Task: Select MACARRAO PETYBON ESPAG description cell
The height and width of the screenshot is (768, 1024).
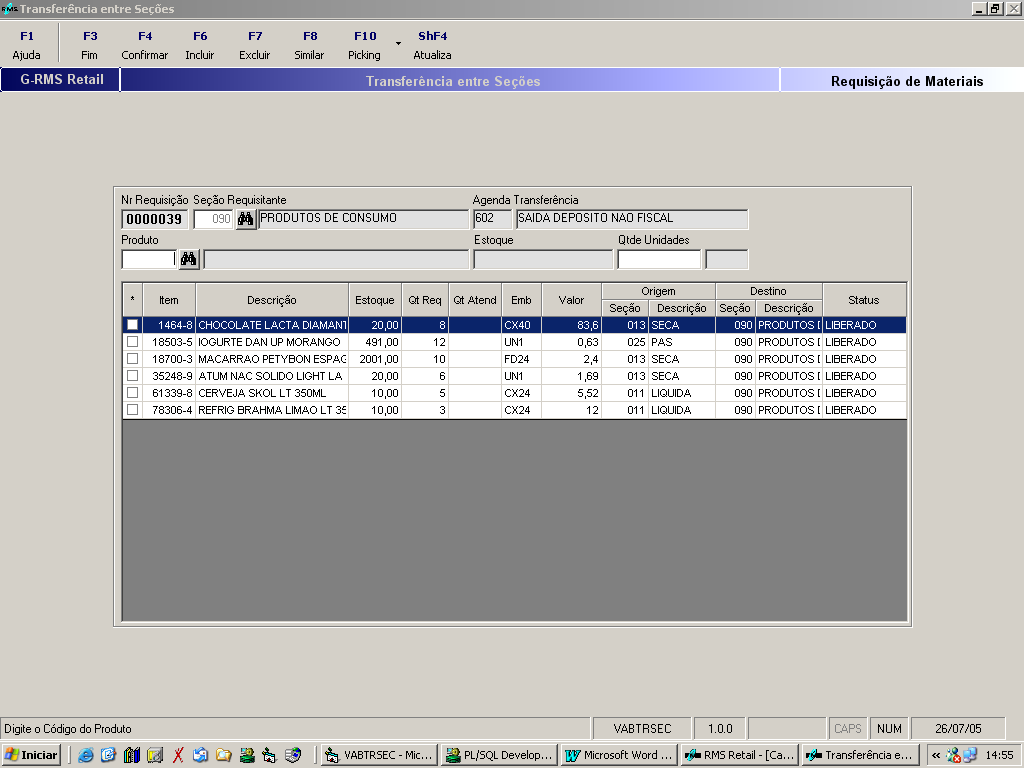Action: pos(272,359)
